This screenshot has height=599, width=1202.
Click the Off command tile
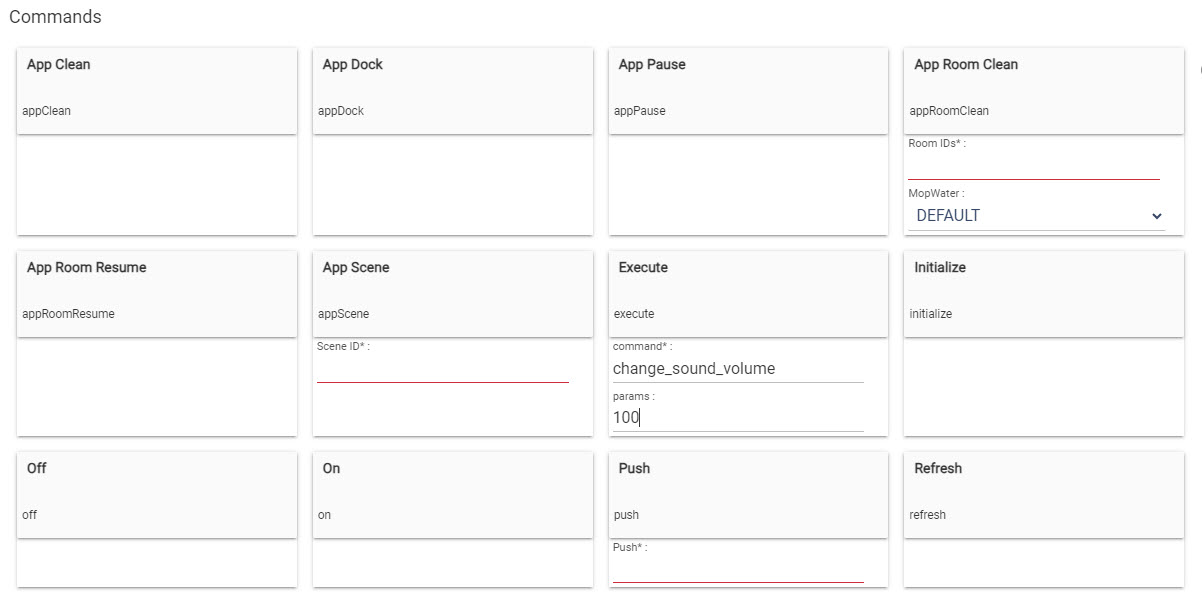(157, 494)
